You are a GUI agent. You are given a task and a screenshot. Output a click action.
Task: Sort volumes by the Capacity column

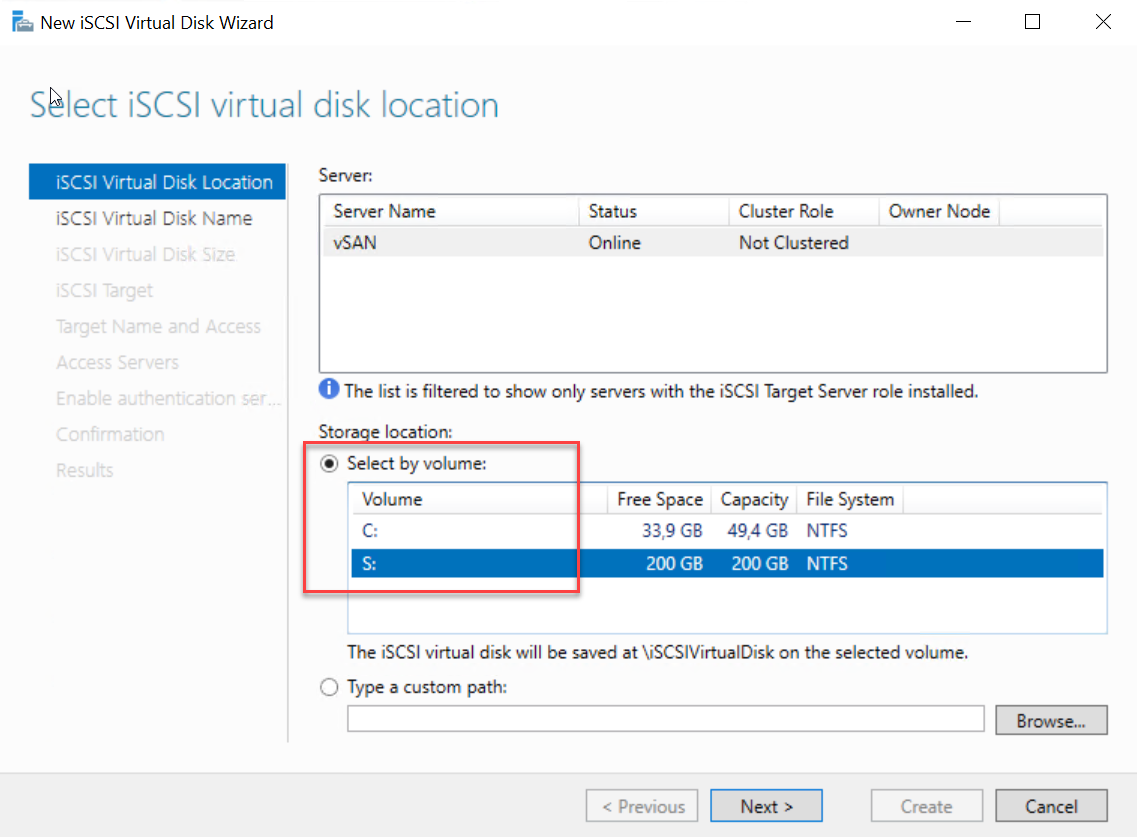point(754,499)
